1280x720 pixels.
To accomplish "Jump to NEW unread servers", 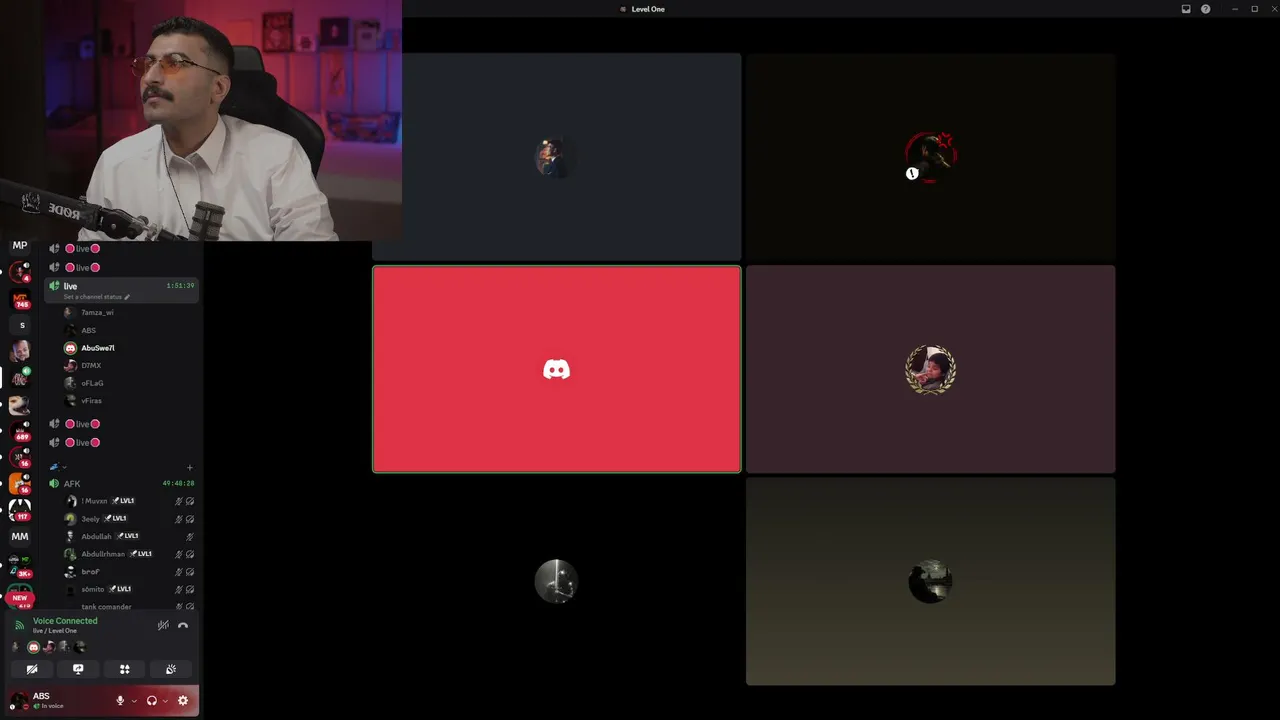I will (x=19, y=598).
